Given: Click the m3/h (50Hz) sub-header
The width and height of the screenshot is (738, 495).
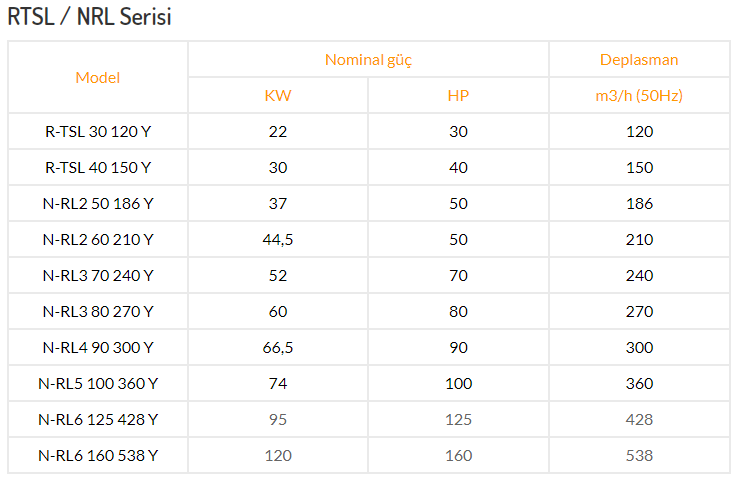Looking at the screenshot, I should tap(639, 96).
